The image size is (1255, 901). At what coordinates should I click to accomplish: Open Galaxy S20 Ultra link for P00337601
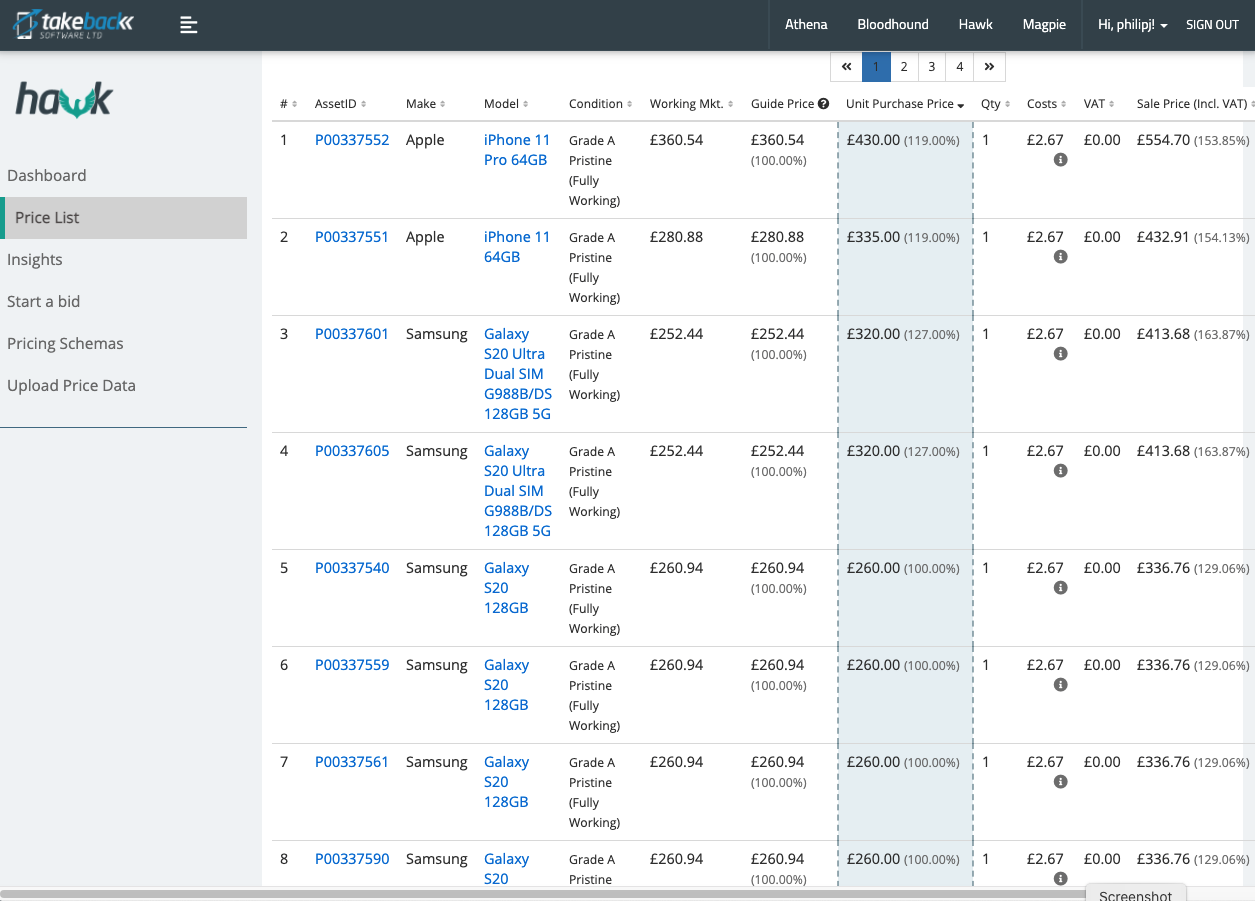click(x=518, y=374)
